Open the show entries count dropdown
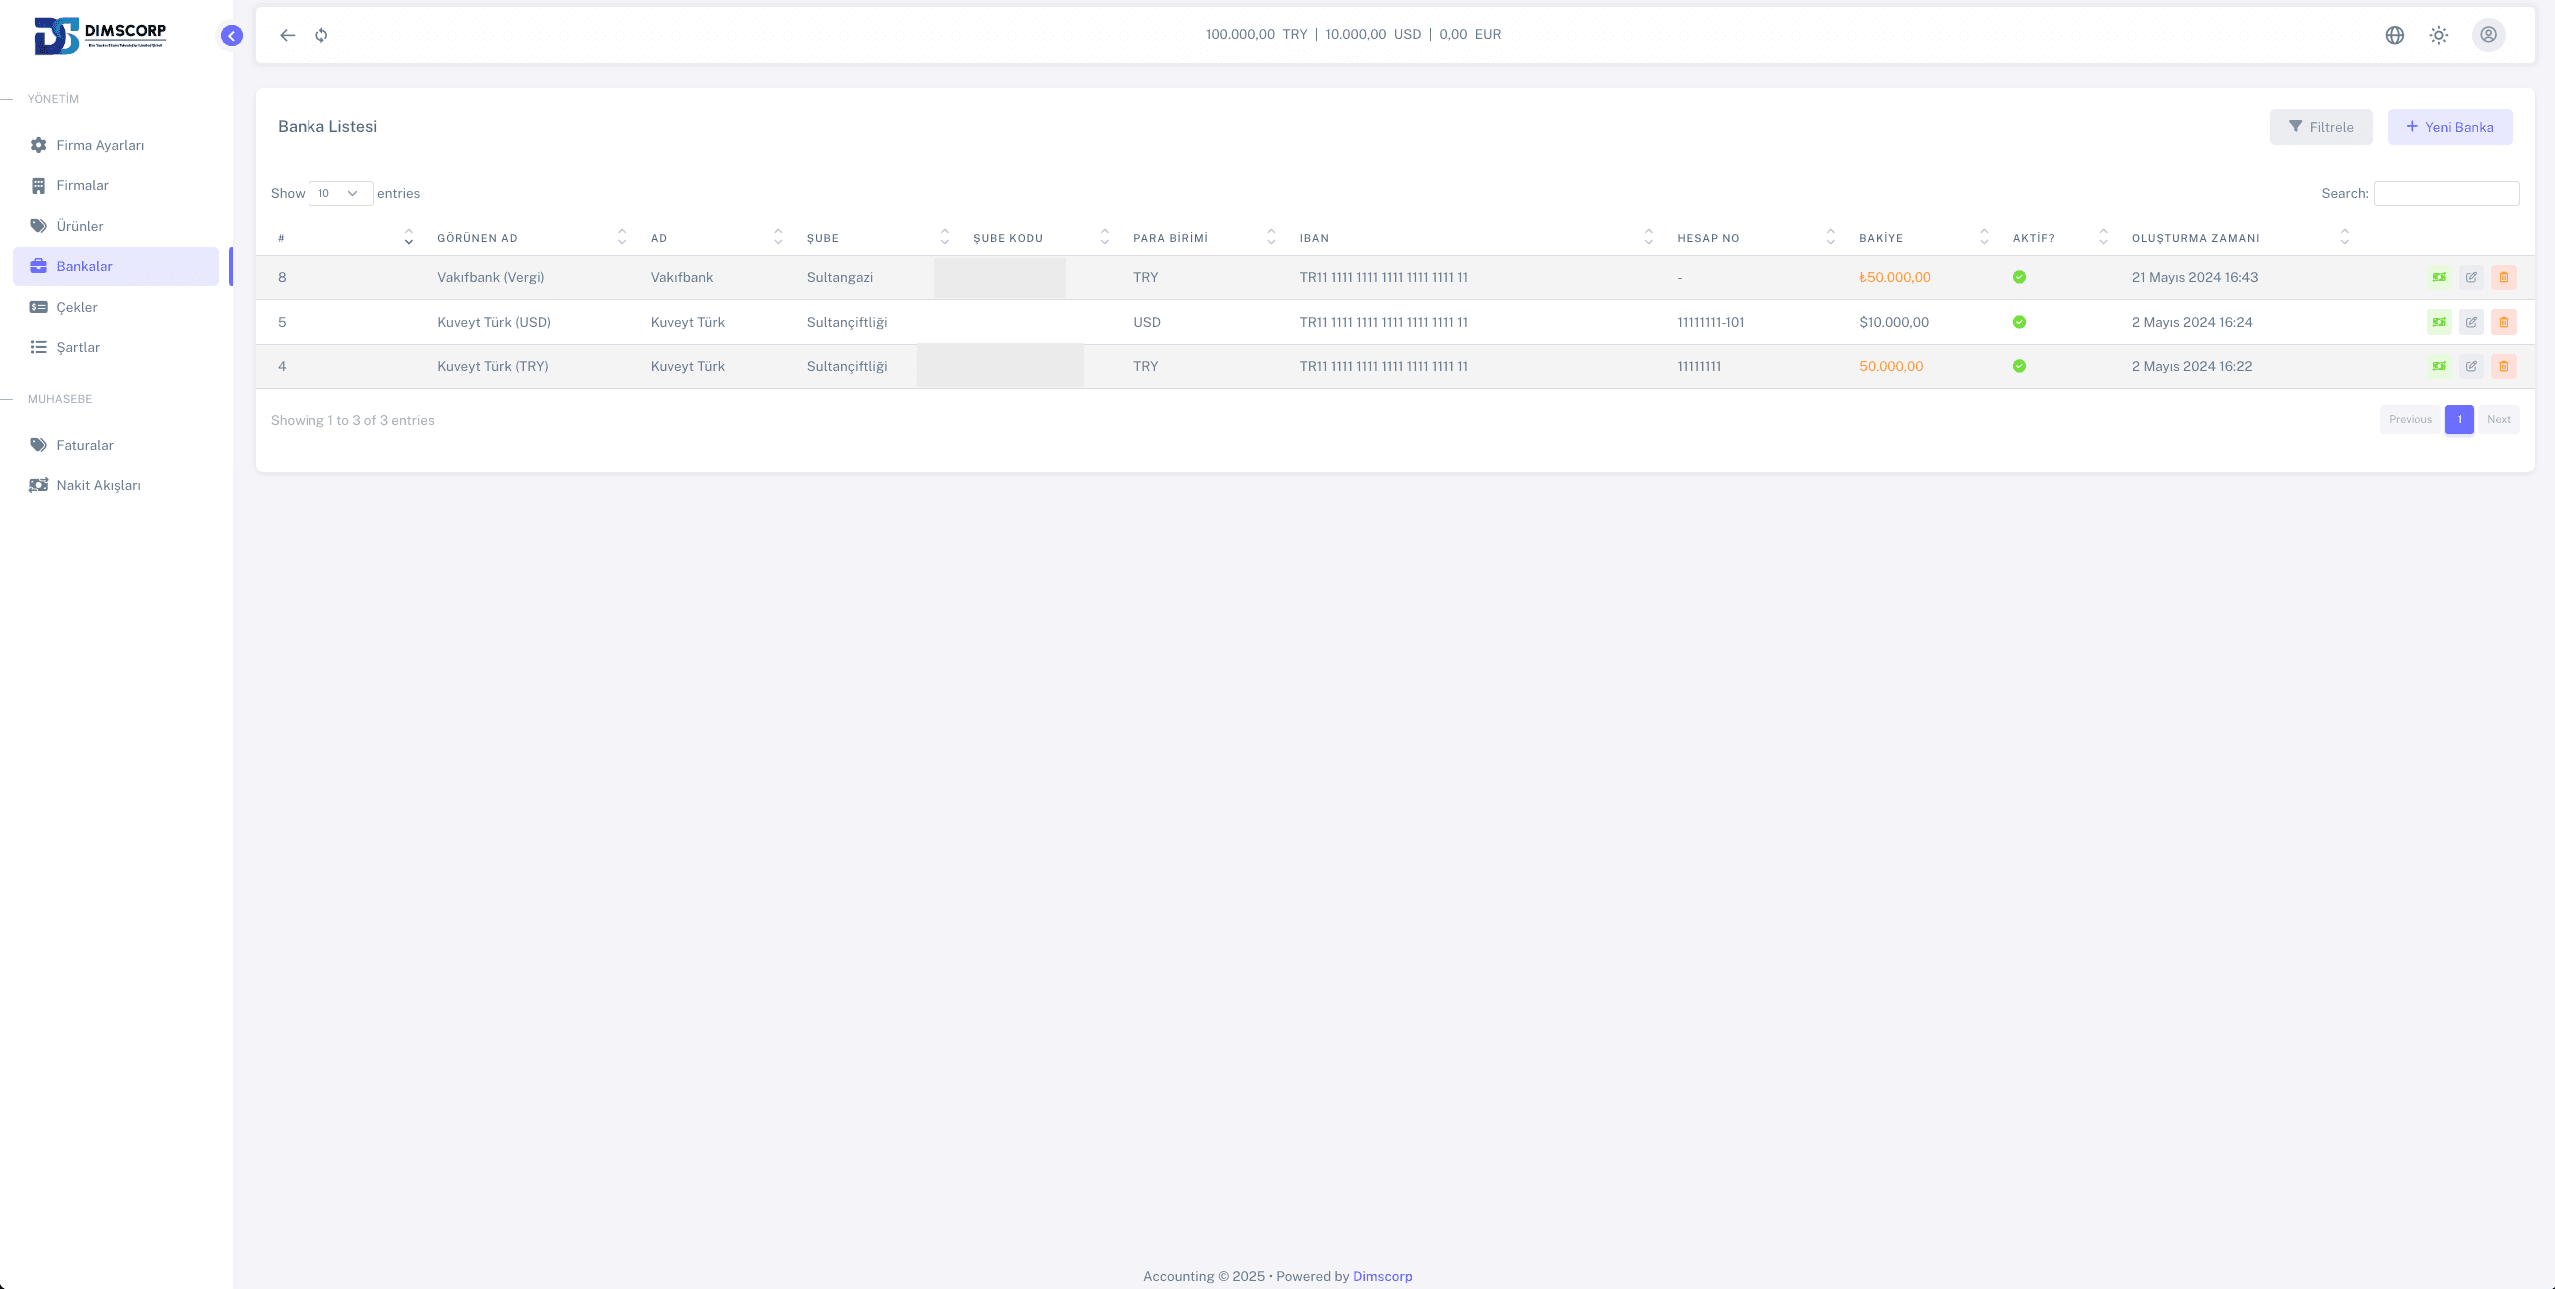 340,193
